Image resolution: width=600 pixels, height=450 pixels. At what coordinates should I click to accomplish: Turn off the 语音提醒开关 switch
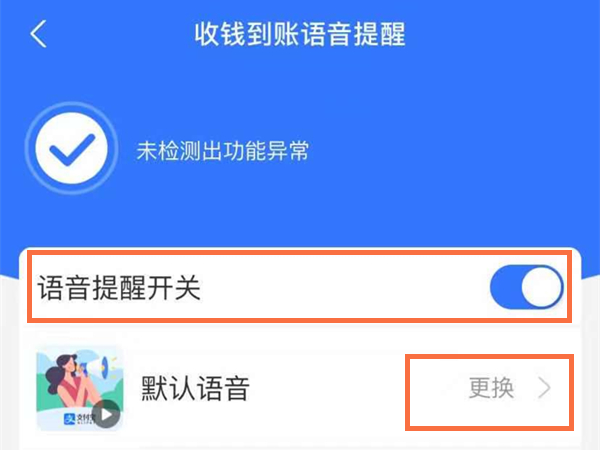point(527,287)
